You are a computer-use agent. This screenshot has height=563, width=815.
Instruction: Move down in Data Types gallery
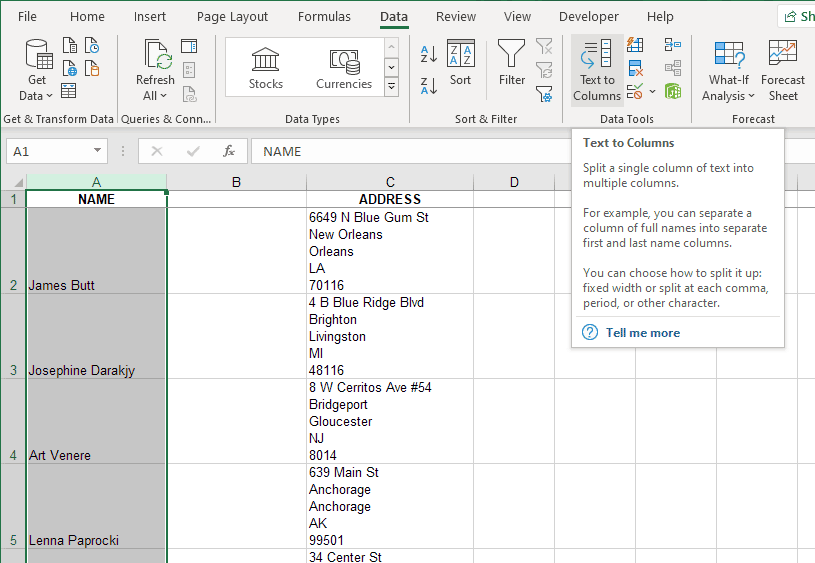(391, 67)
